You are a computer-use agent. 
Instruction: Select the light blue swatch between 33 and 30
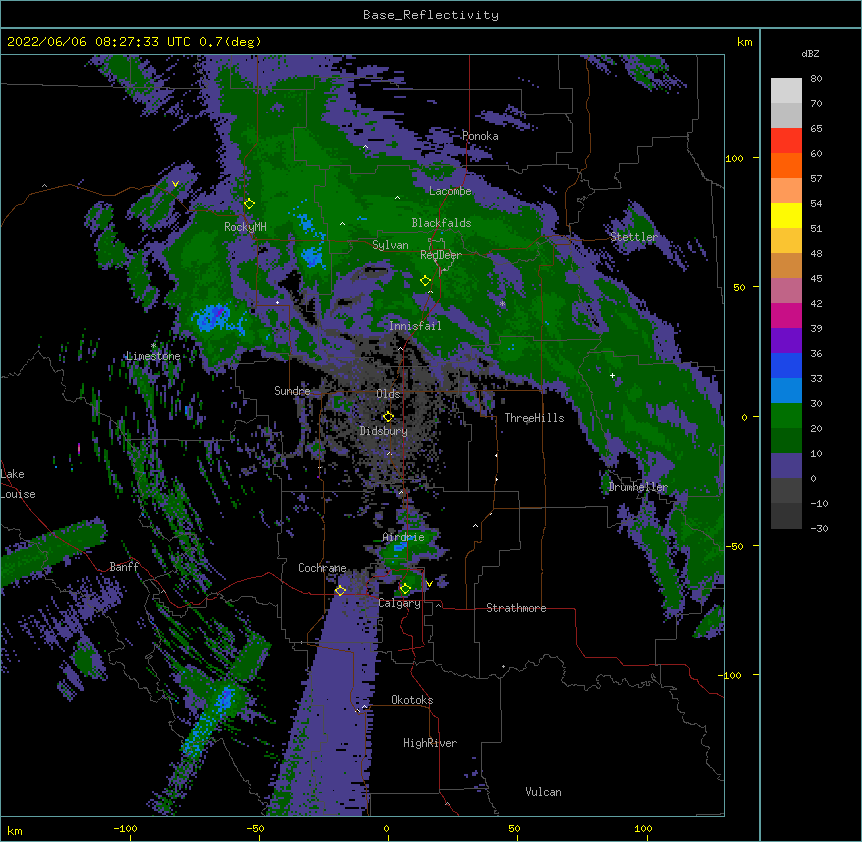[786, 391]
